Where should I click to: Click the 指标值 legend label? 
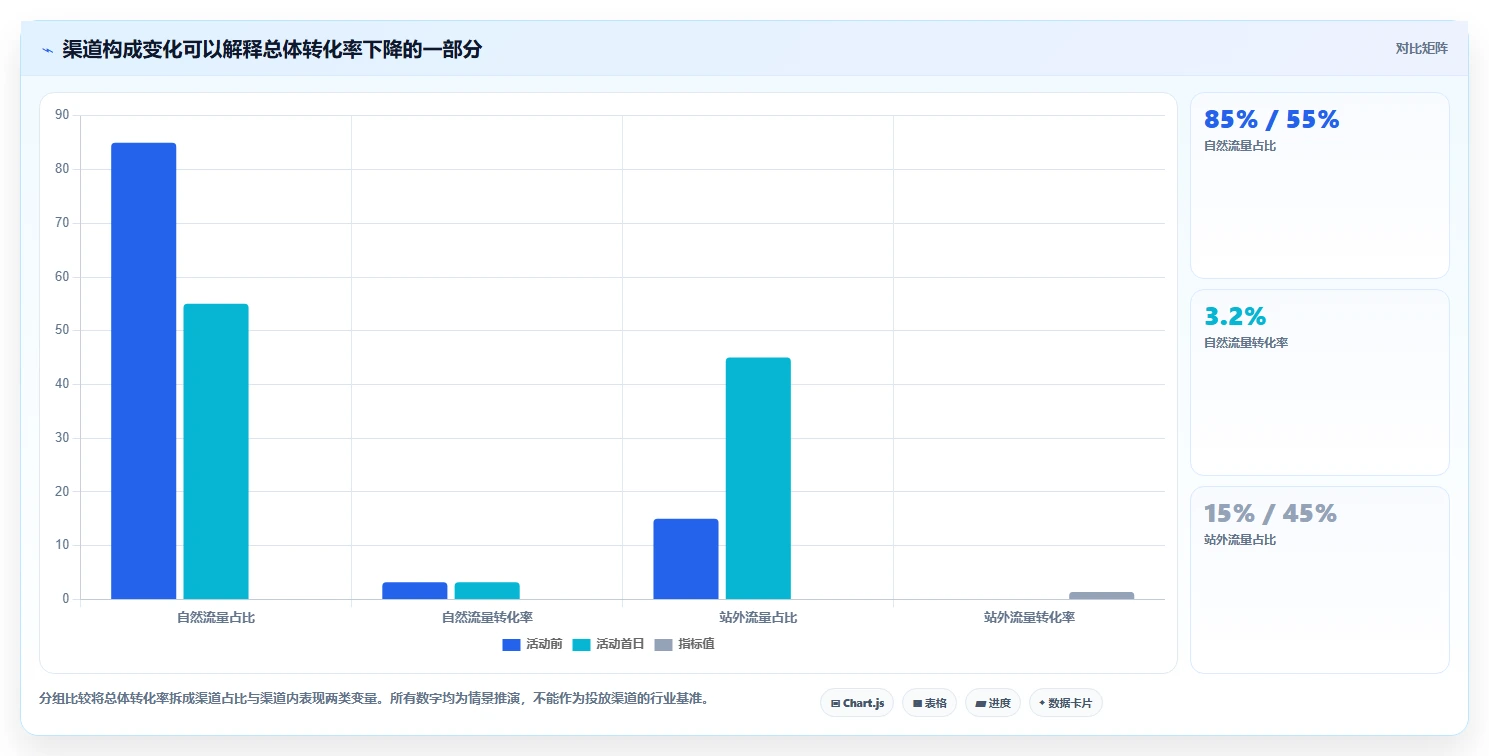(696, 644)
